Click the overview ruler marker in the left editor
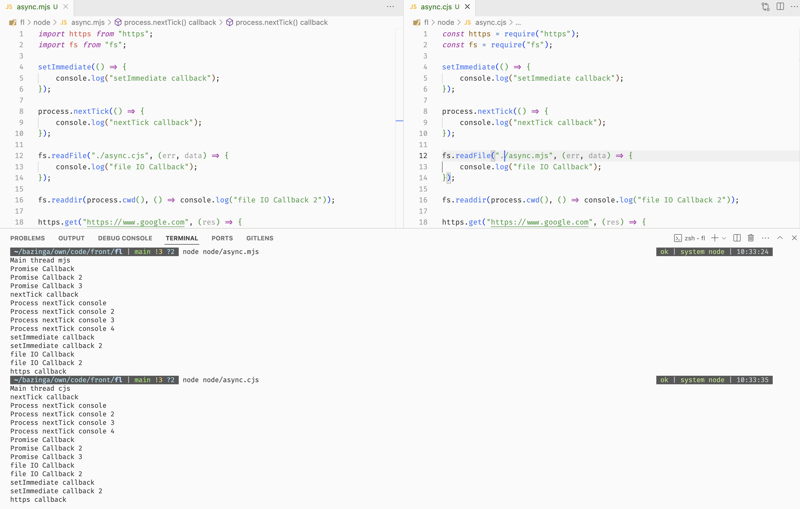This screenshot has width=800, height=509. pyautogui.click(x=399, y=121)
